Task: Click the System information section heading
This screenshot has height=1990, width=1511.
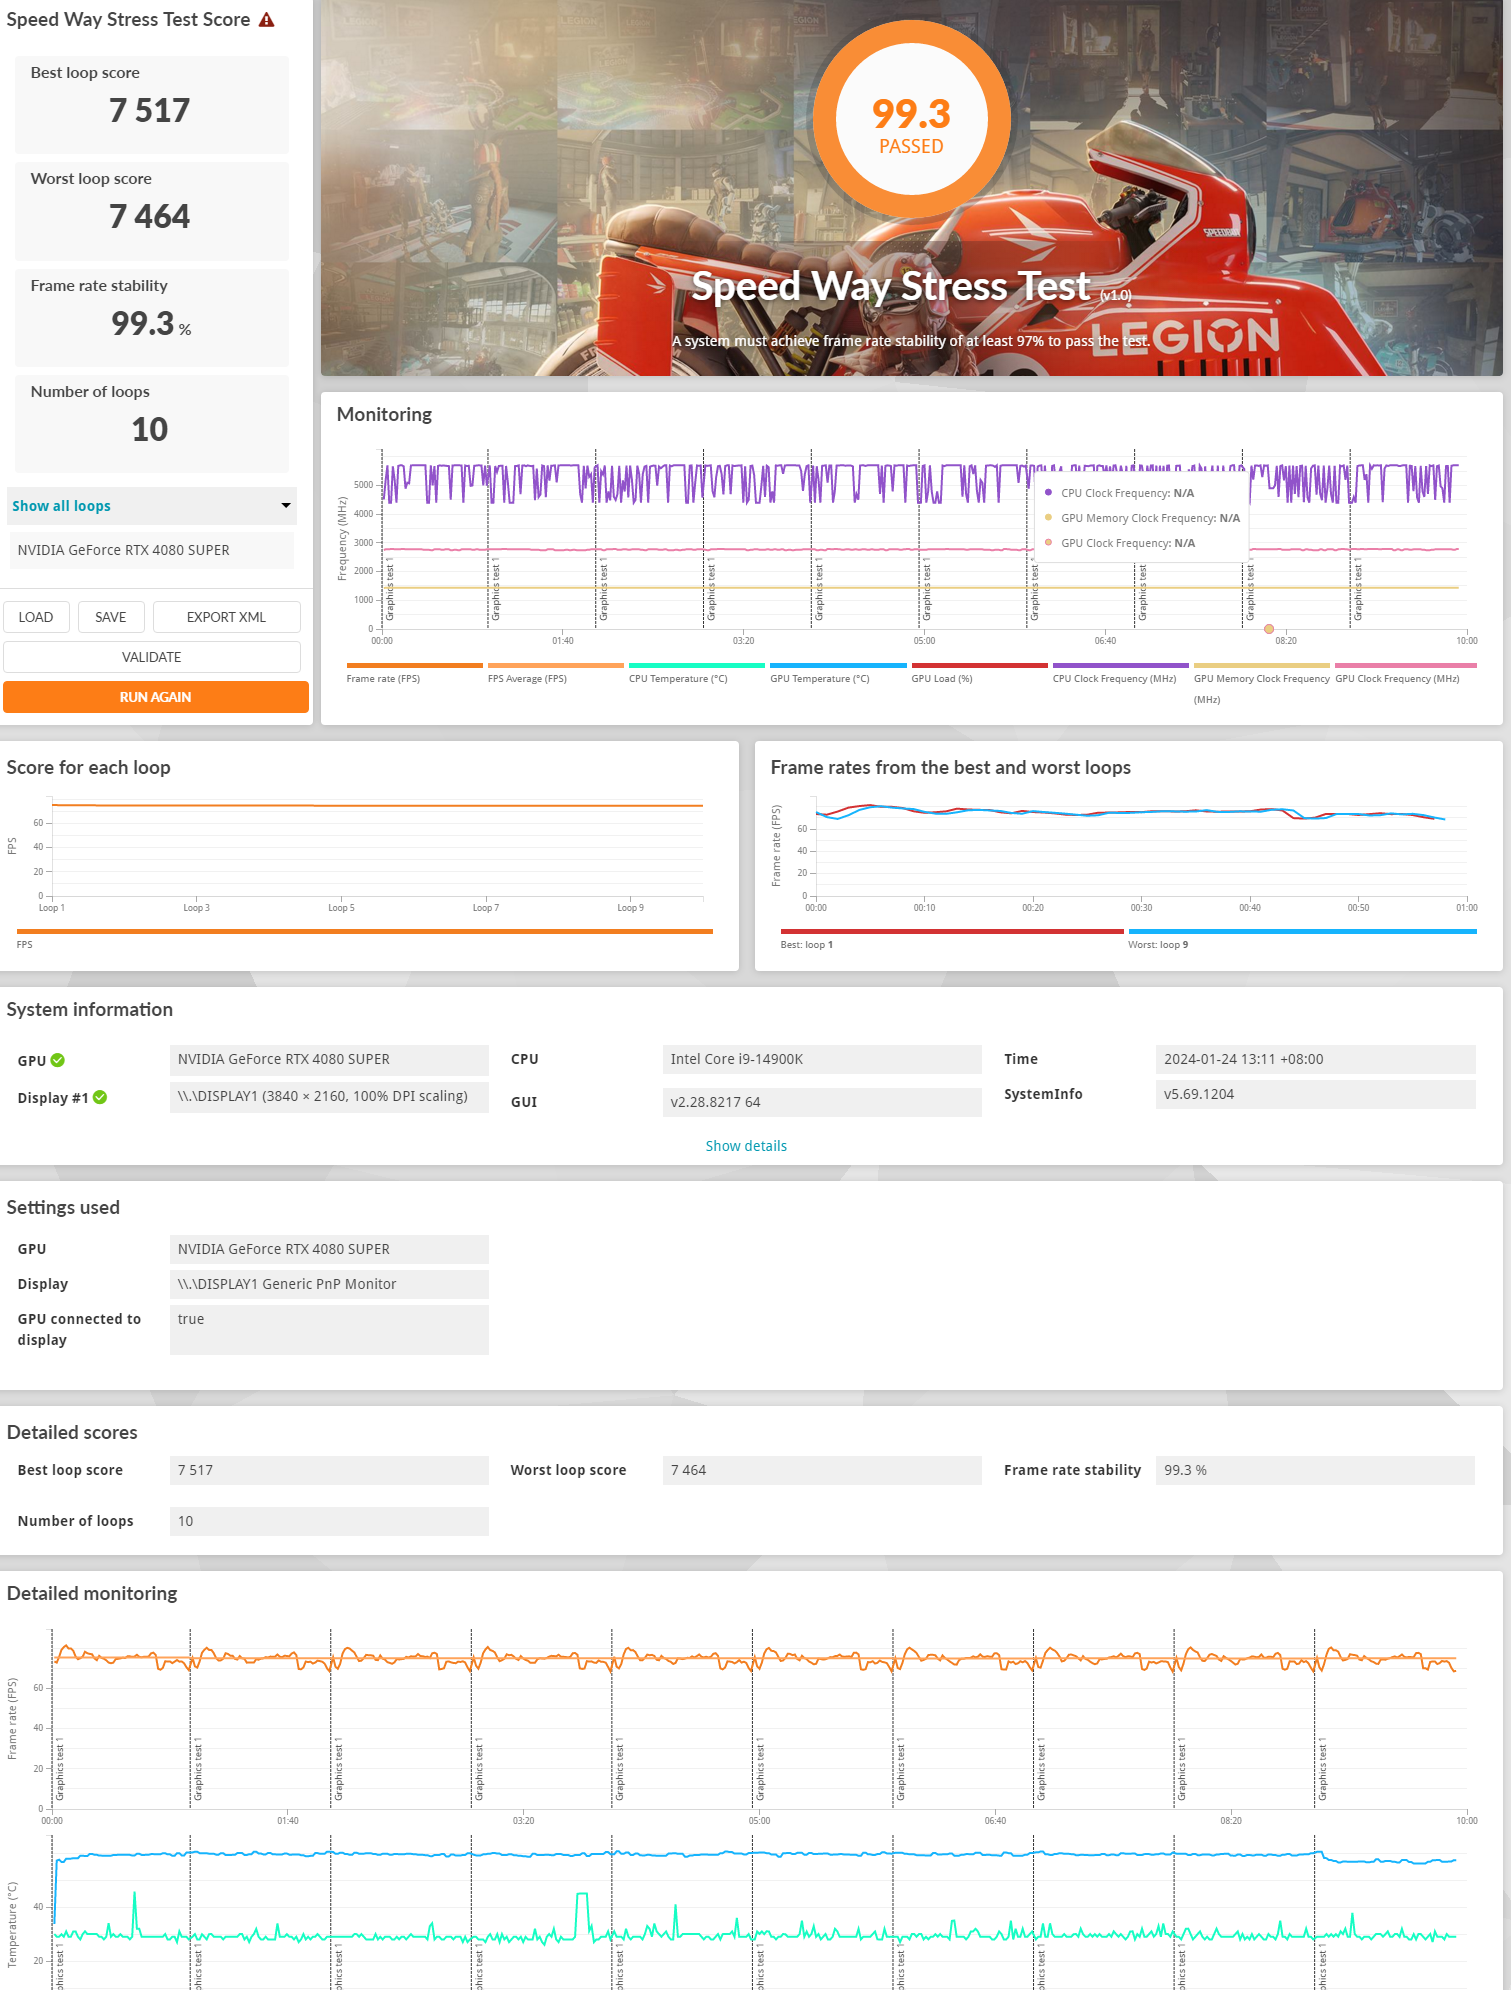Action: tap(90, 1010)
